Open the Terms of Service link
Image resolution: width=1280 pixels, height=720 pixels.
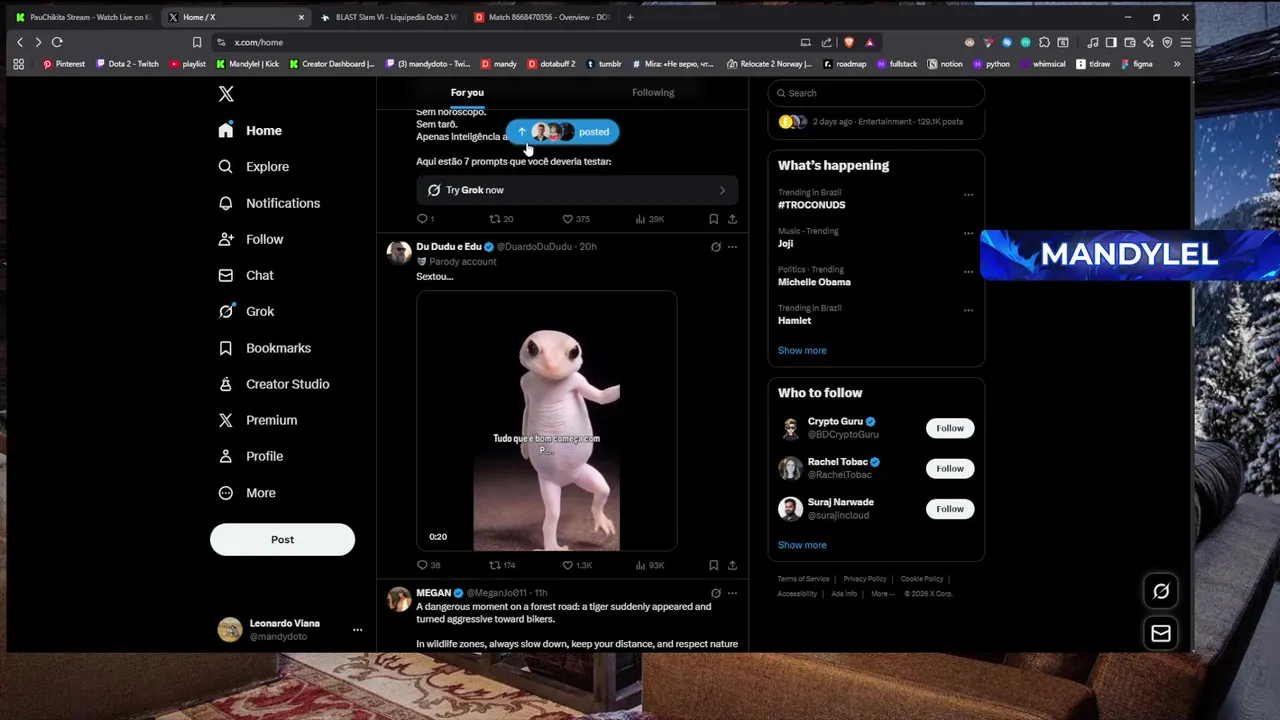(x=804, y=579)
